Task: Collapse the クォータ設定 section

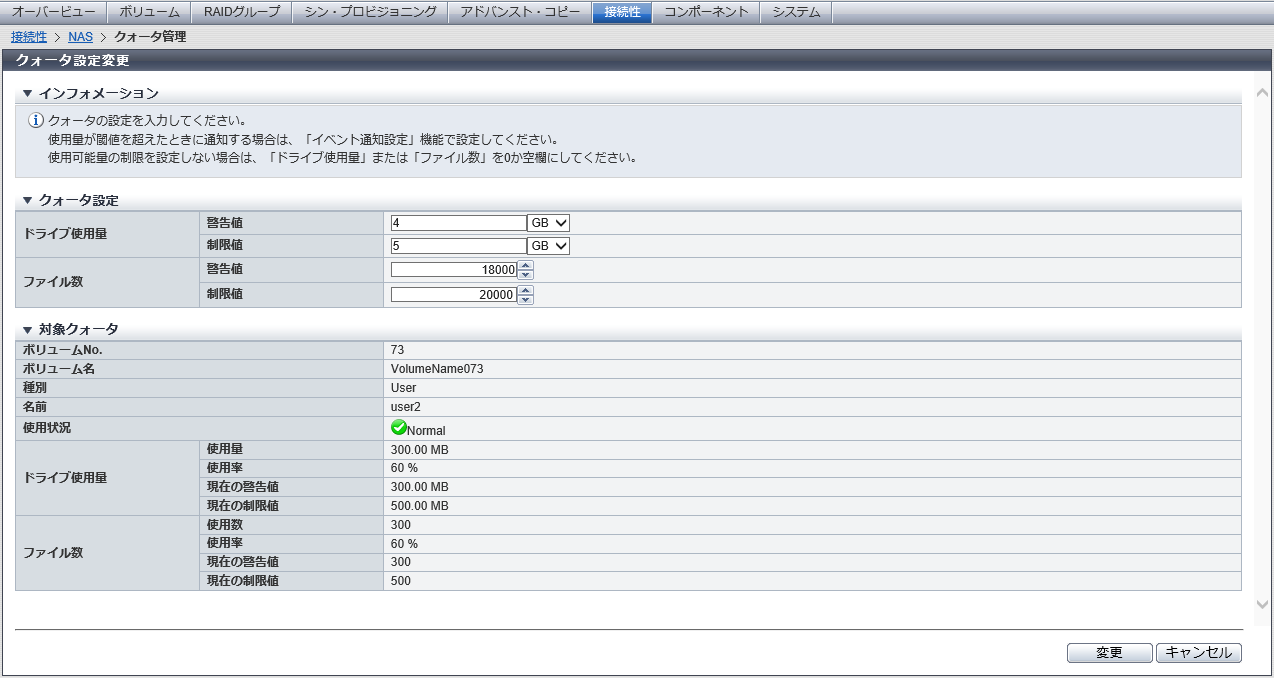Action: pos(27,200)
